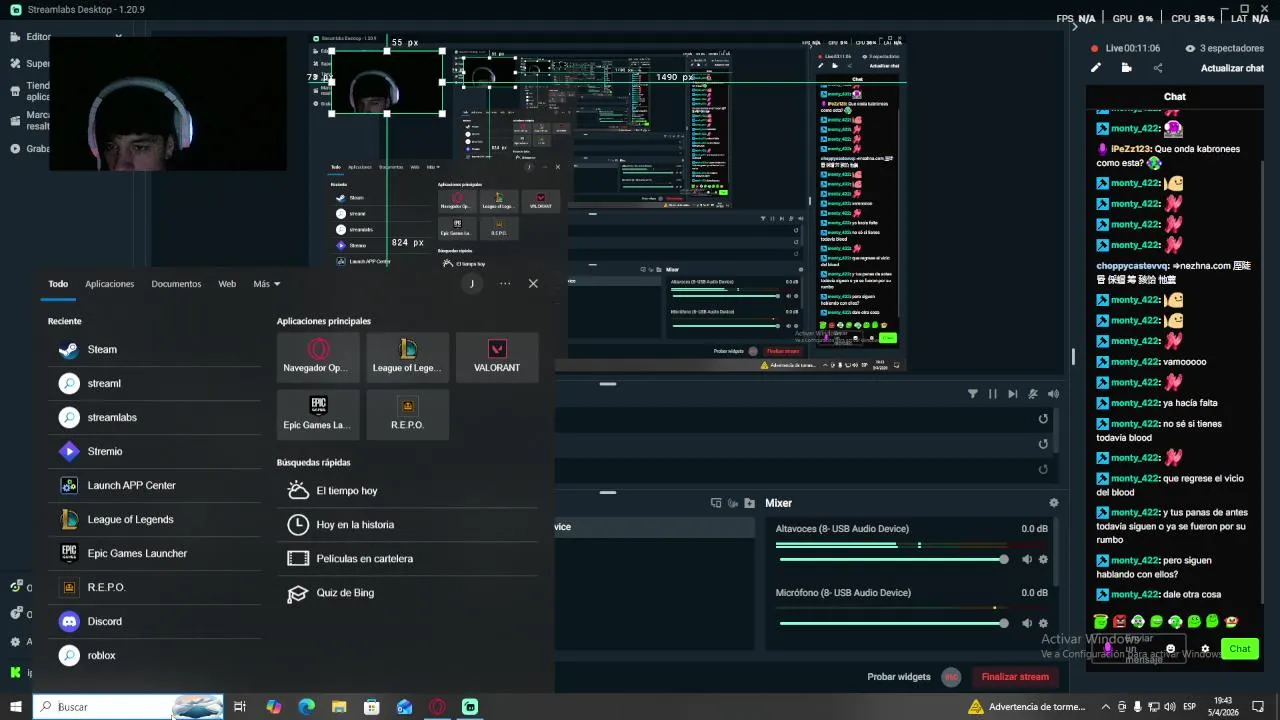Screen dimensions: 1280x720
Task: Open Discord from the recent list
Action: (x=154, y=622)
